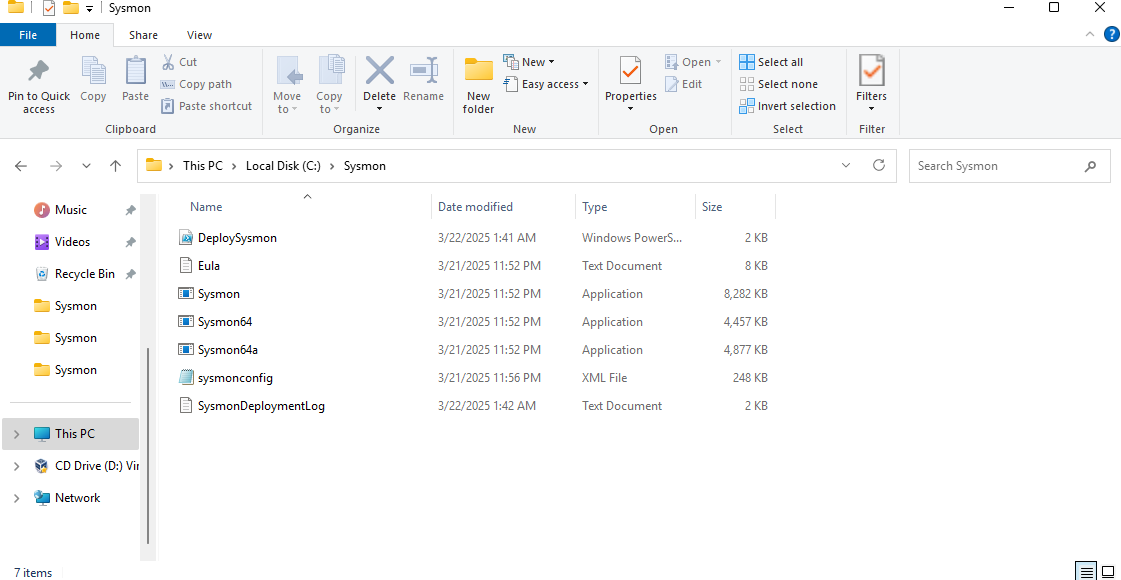Screen dimensions: 1121x580
Task: Switch to details view layout
Action: (1086, 571)
